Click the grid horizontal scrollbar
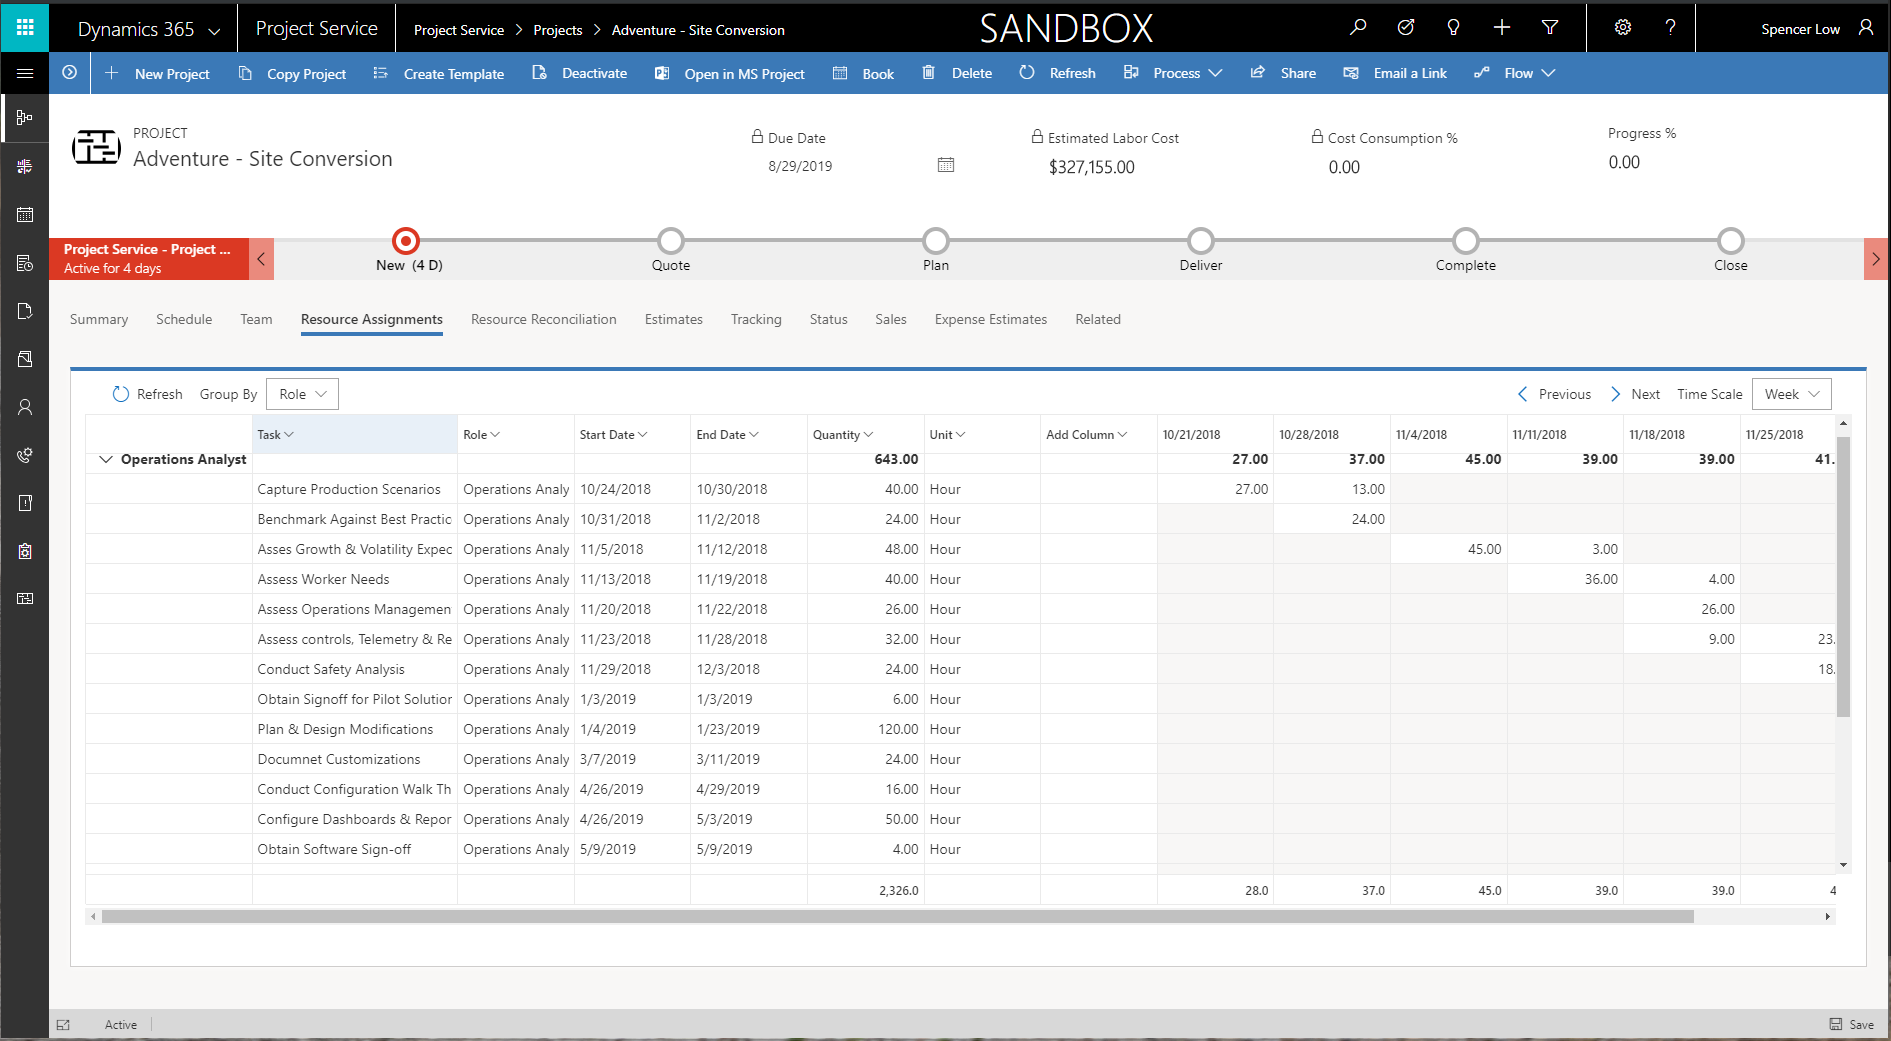1891x1041 pixels. (x=897, y=916)
